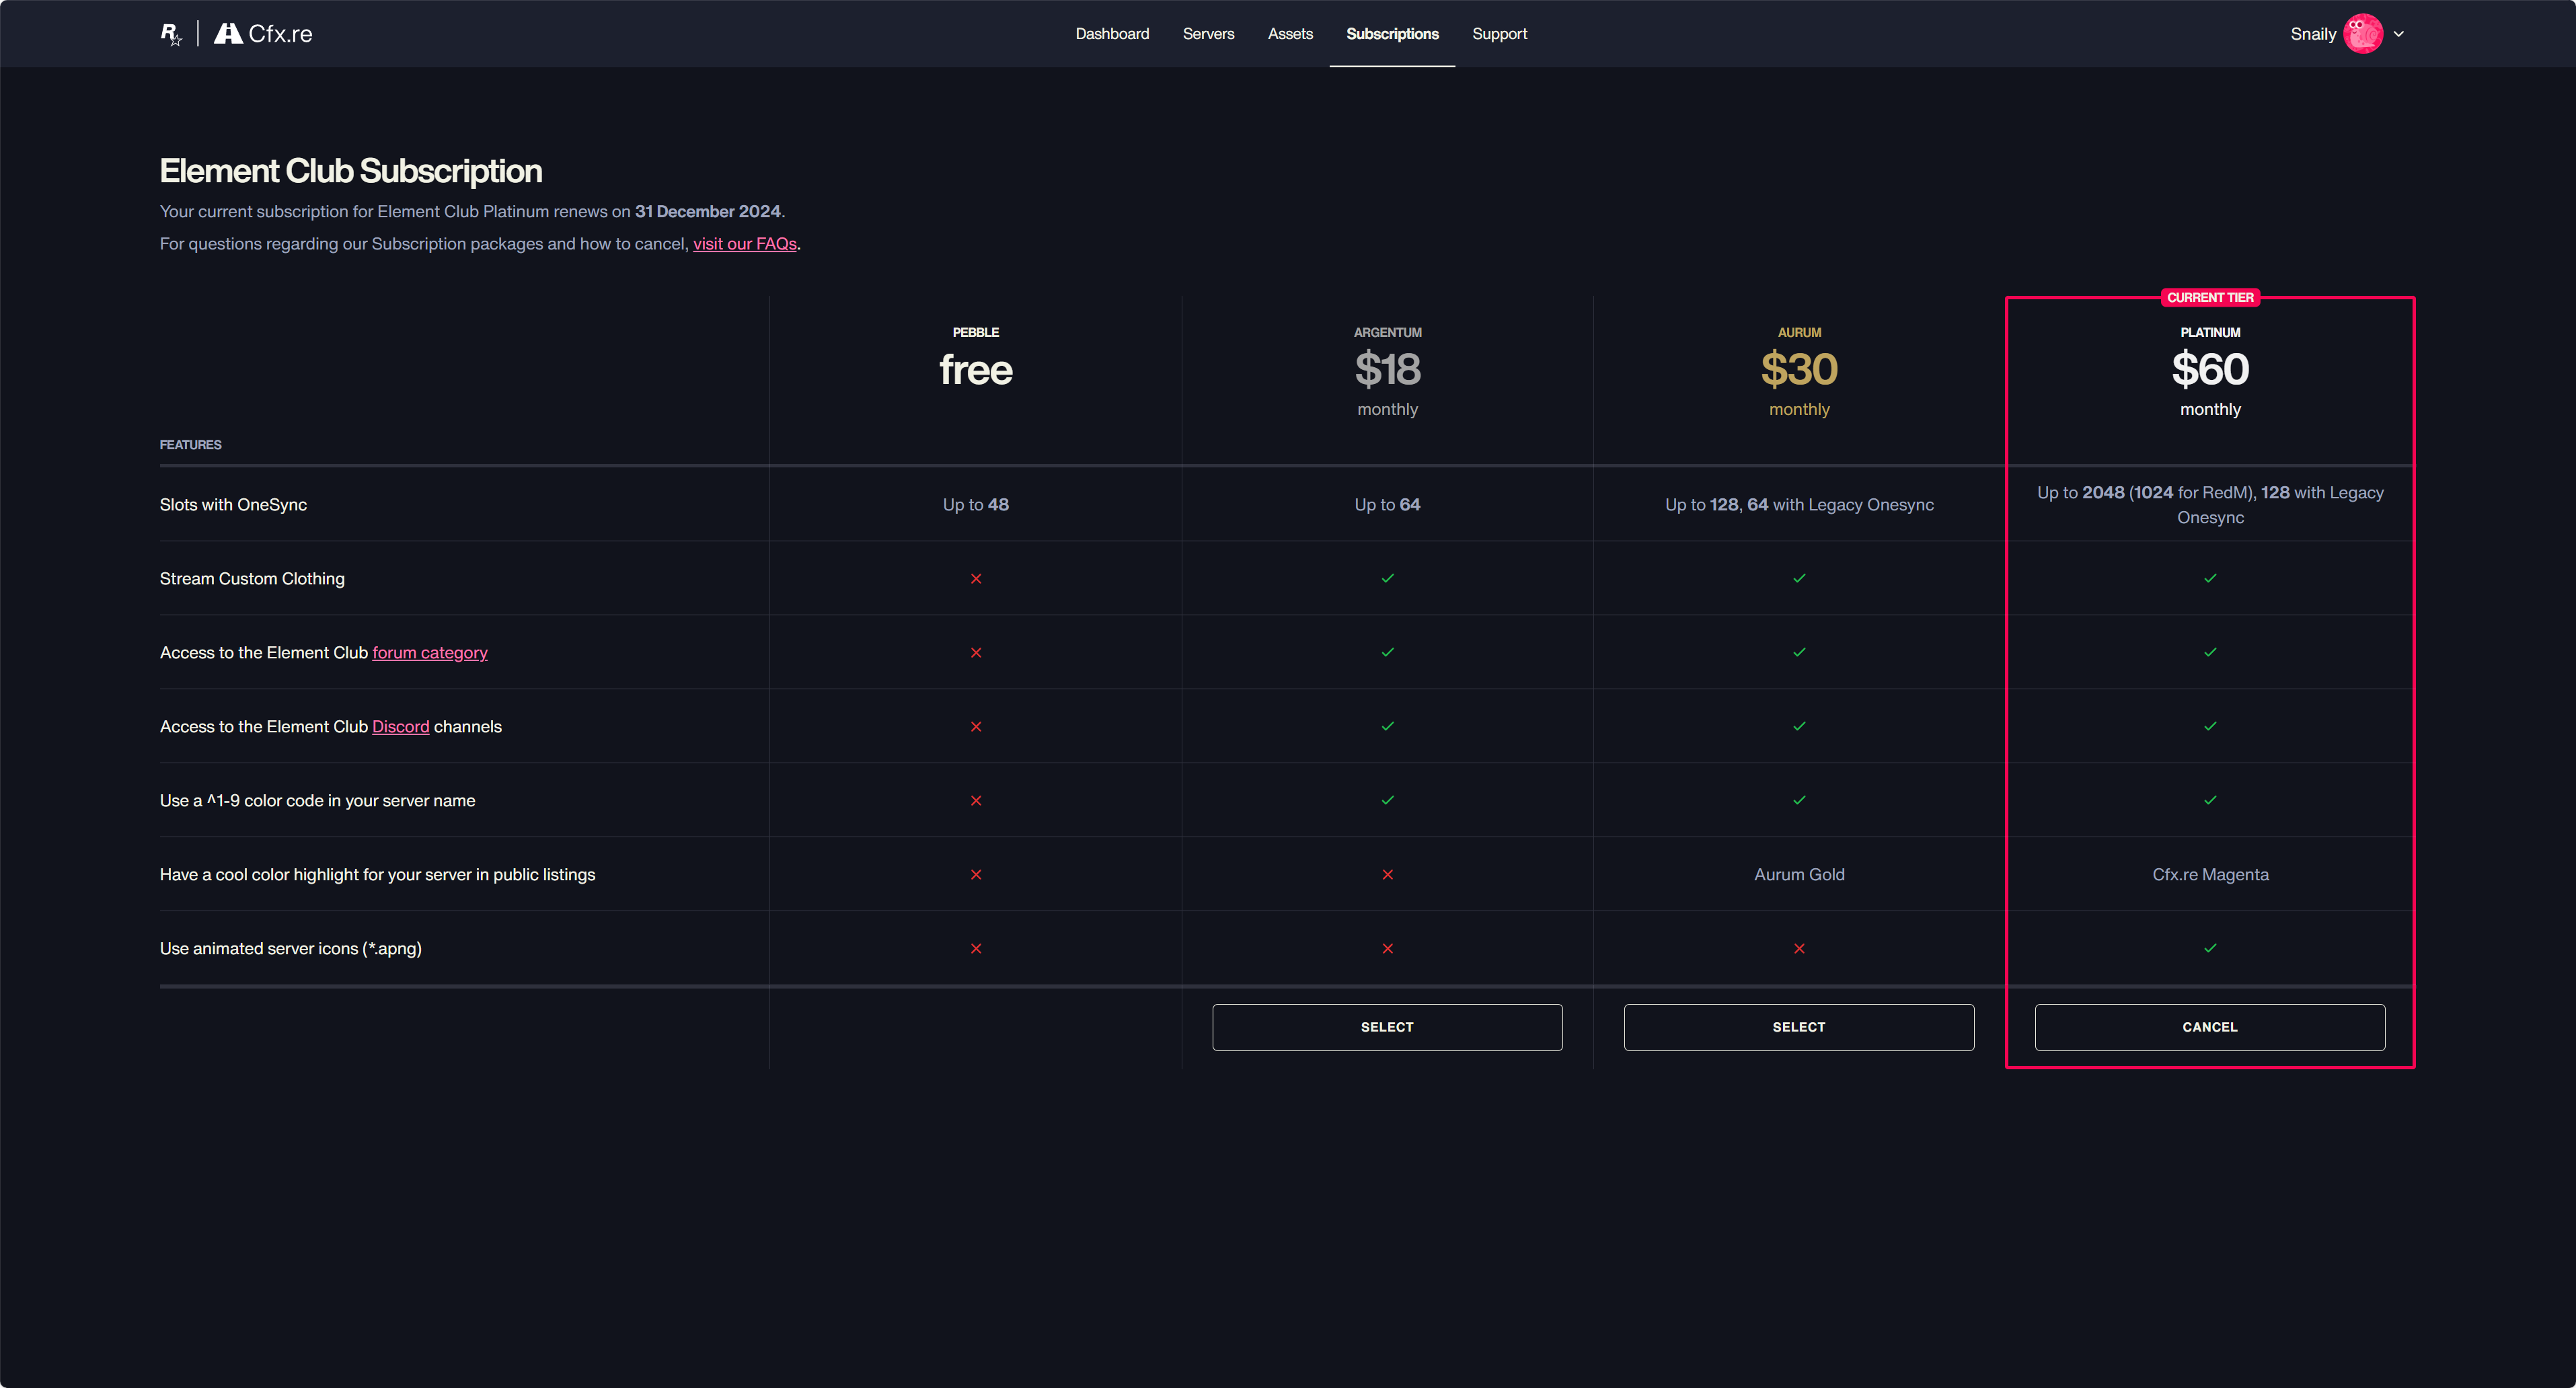Viewport: 2576px width, 1388px height.
Task: Click Aurum's checkmark for forum category
Action: pyautogui.click(x=1799, y=653)
